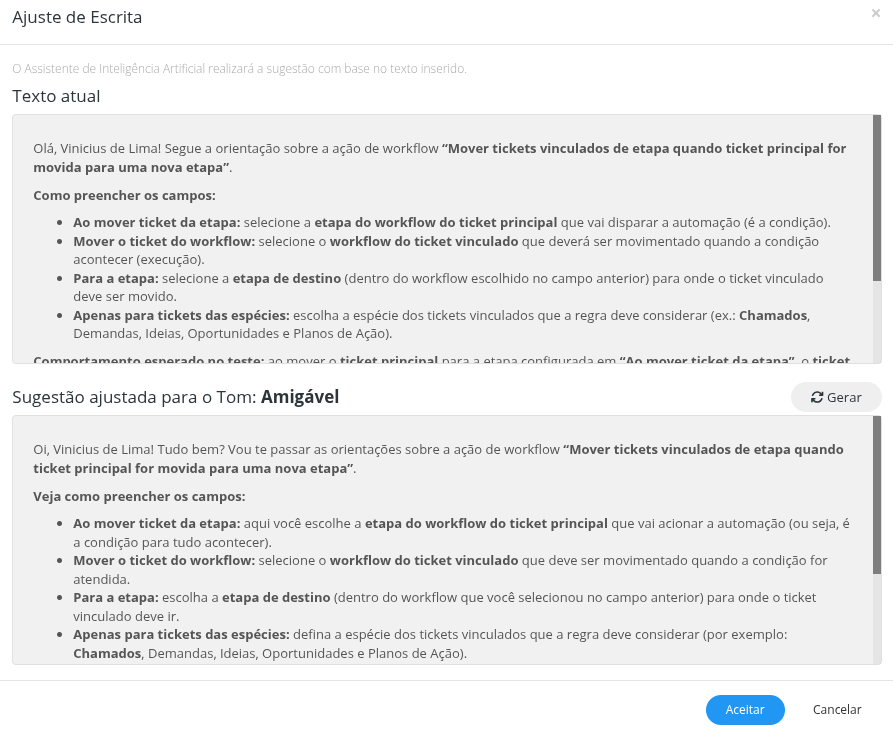Click 'Apenas para tickets das espécies' in Texto atual

coord(181,315)
